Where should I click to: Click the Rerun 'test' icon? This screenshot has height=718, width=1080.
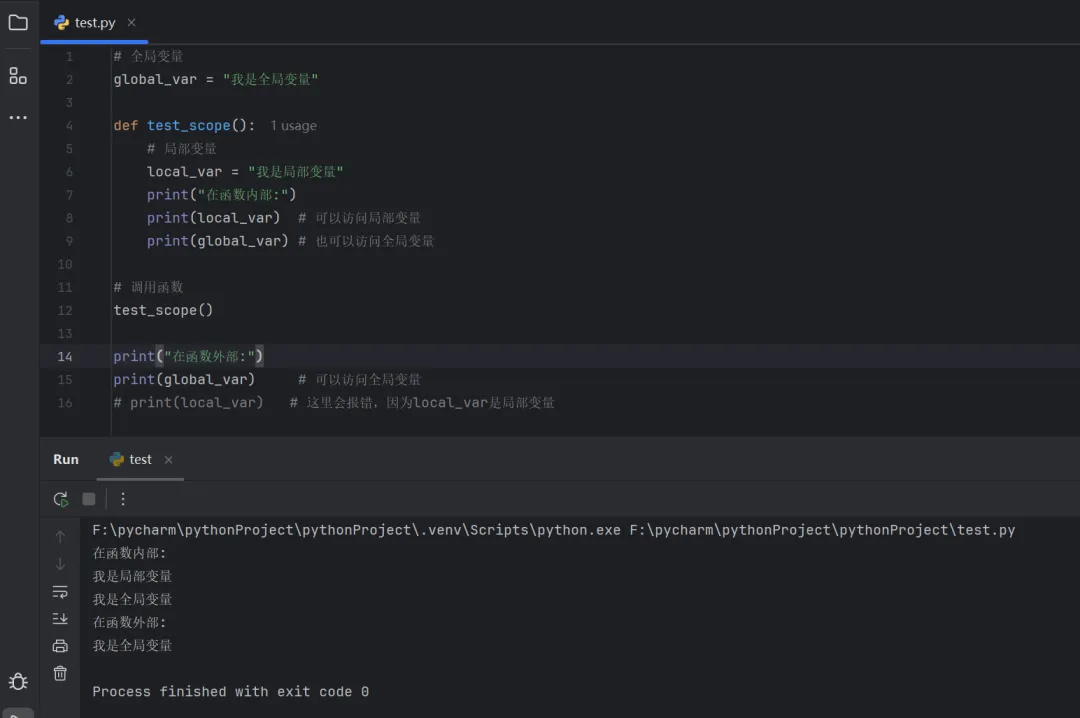click(x=61, y=499)
